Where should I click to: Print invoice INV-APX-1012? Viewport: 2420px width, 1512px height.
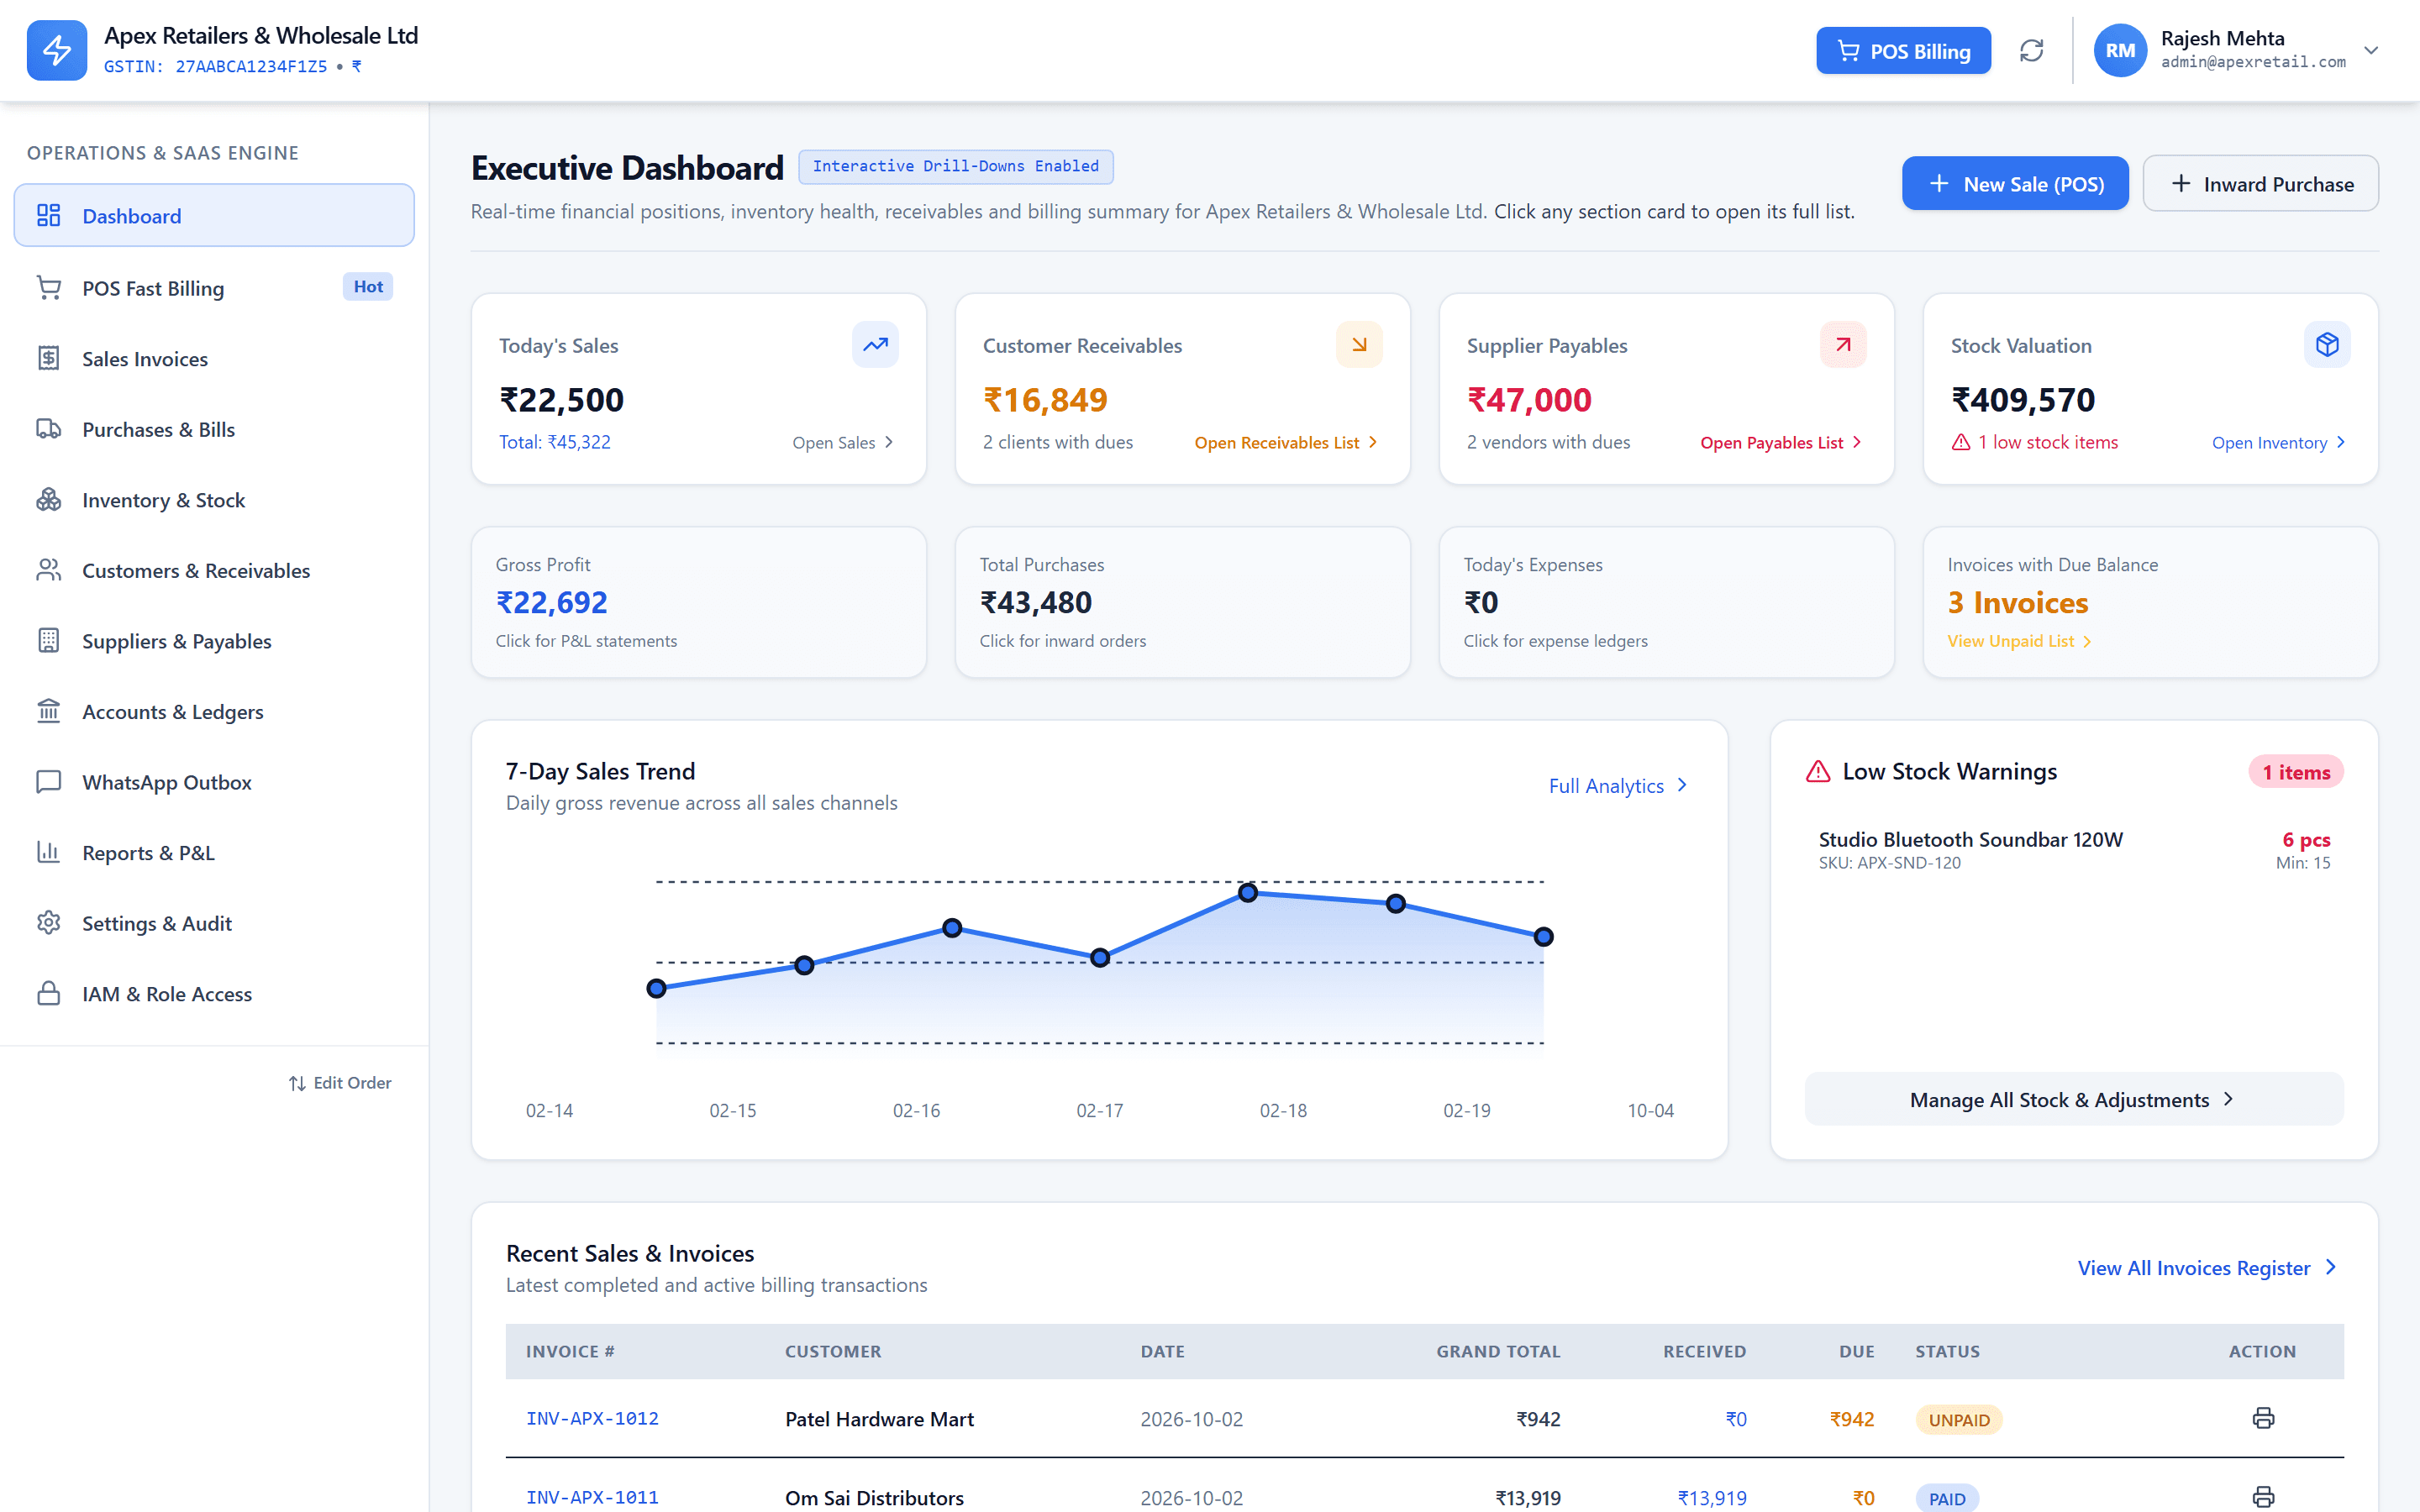2263,1418
